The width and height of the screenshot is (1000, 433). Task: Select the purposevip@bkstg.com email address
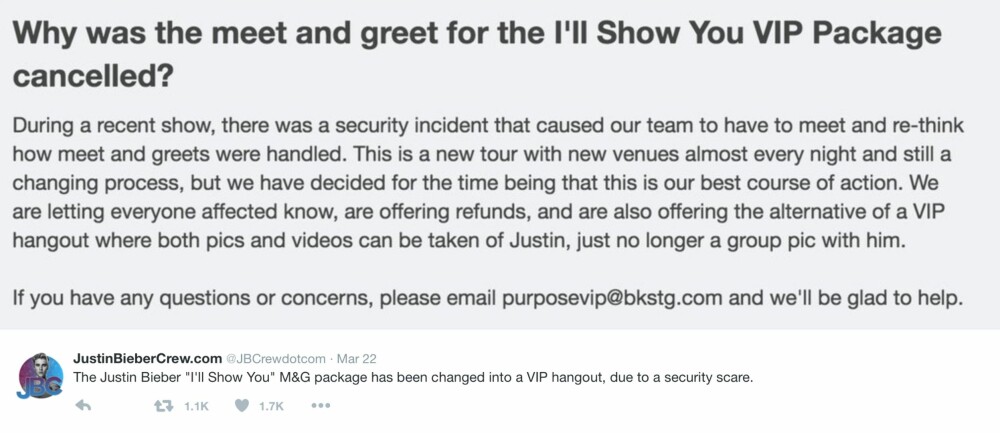click(613, 298)
